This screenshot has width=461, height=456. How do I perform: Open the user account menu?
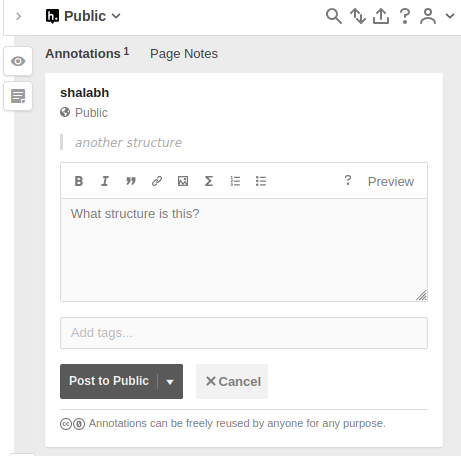point(437,16)
